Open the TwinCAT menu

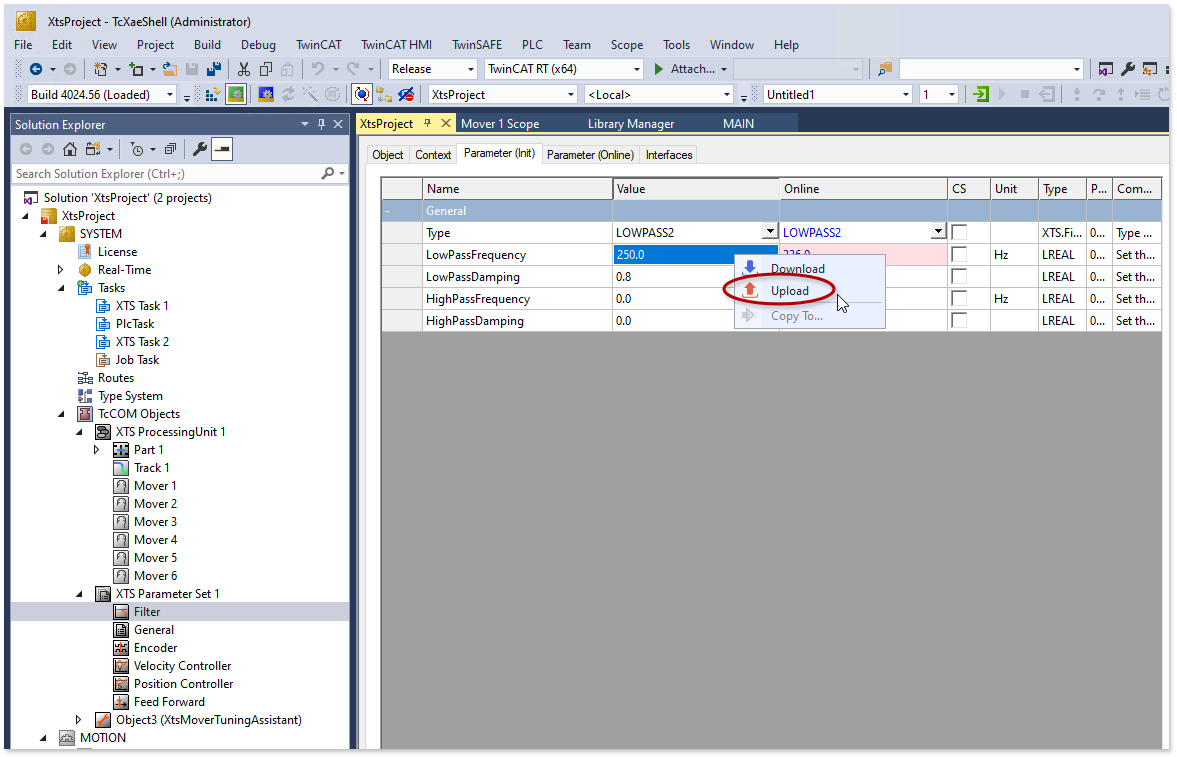pyautogui.click(x=318, y=45)
